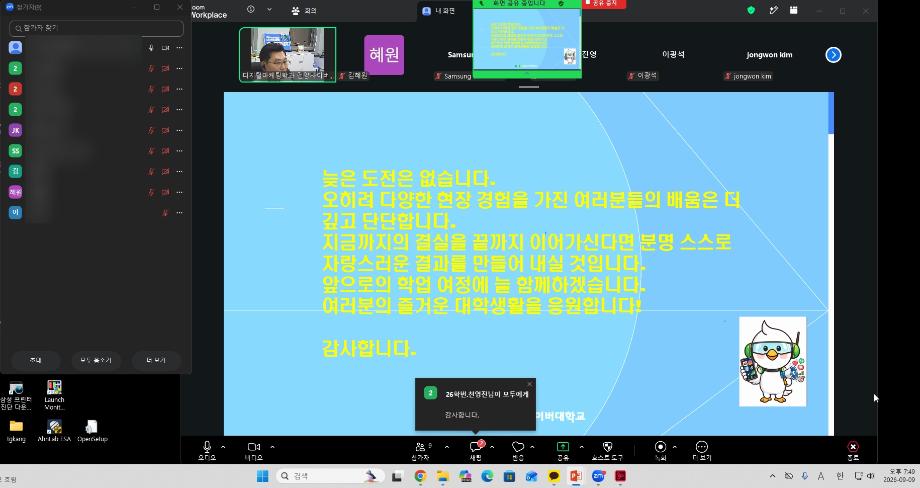This screenshot has height=488, width=920.
Task: Click the More button in participants panel
Action: pyautogui.click(x=156, y=360)
